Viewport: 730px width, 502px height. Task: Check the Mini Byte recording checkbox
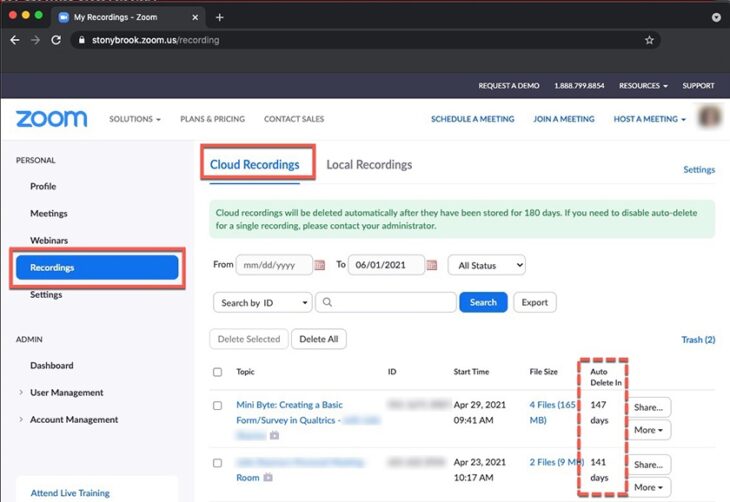pos(218,406)
